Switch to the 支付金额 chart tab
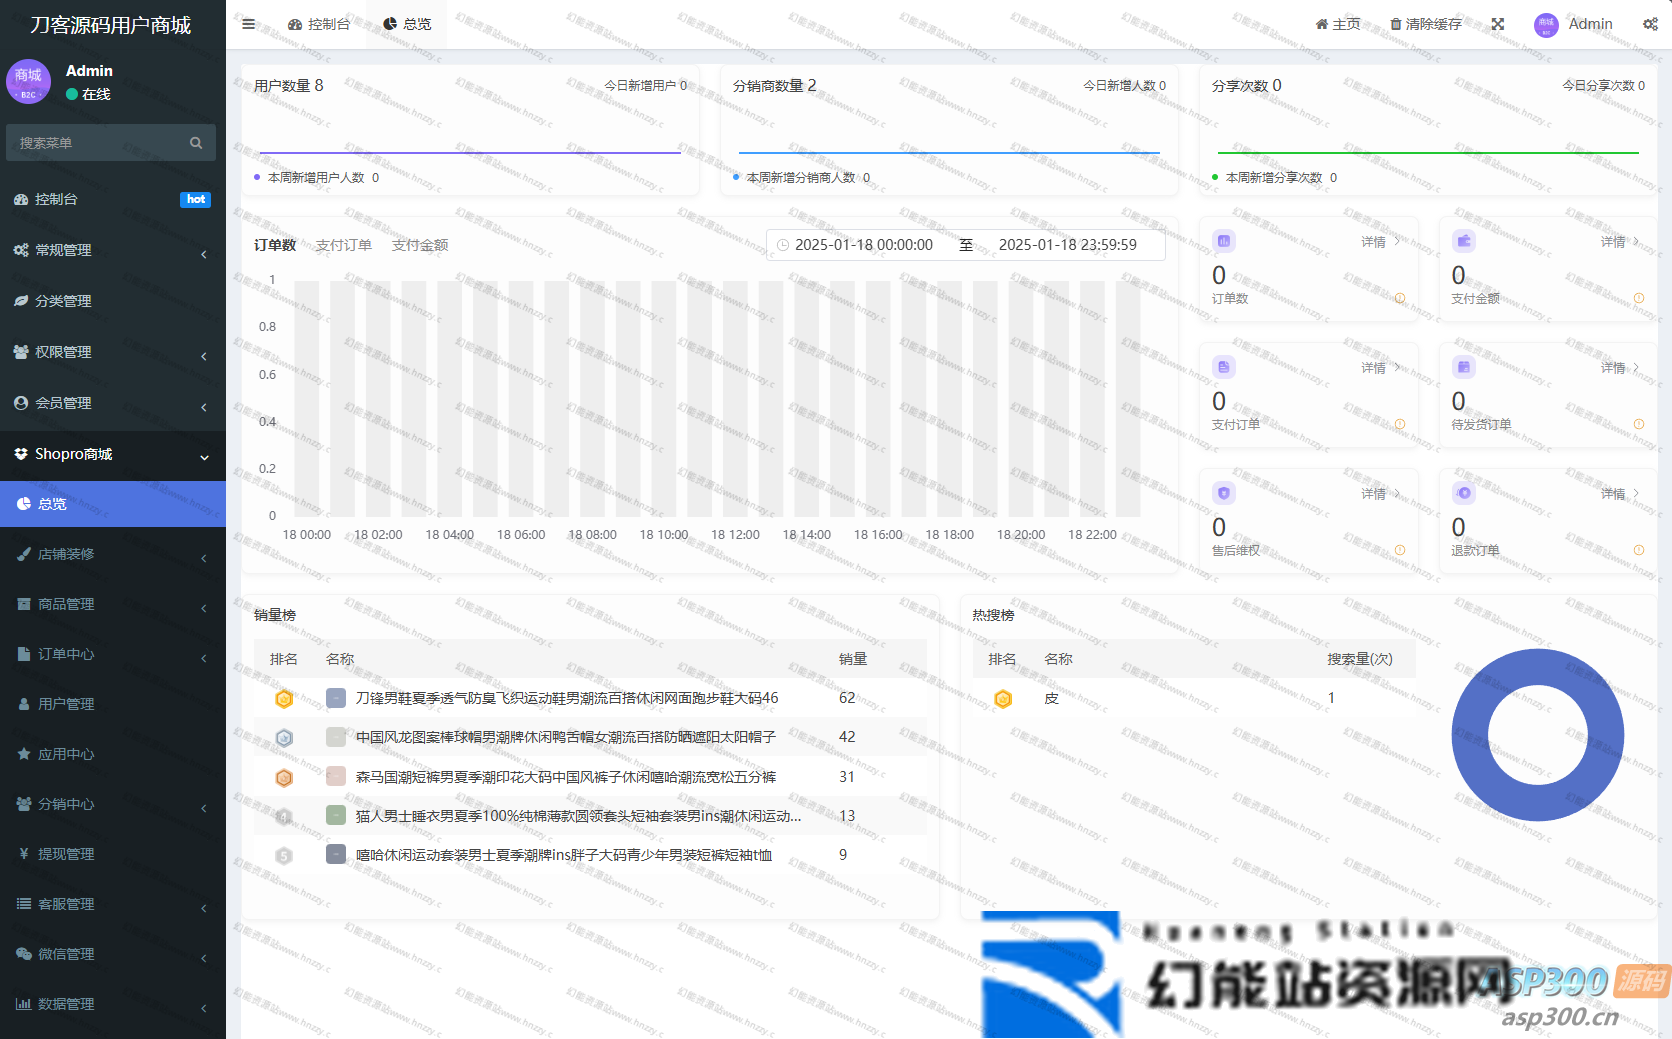1672x1039 pixels. [x=420, y=245]
